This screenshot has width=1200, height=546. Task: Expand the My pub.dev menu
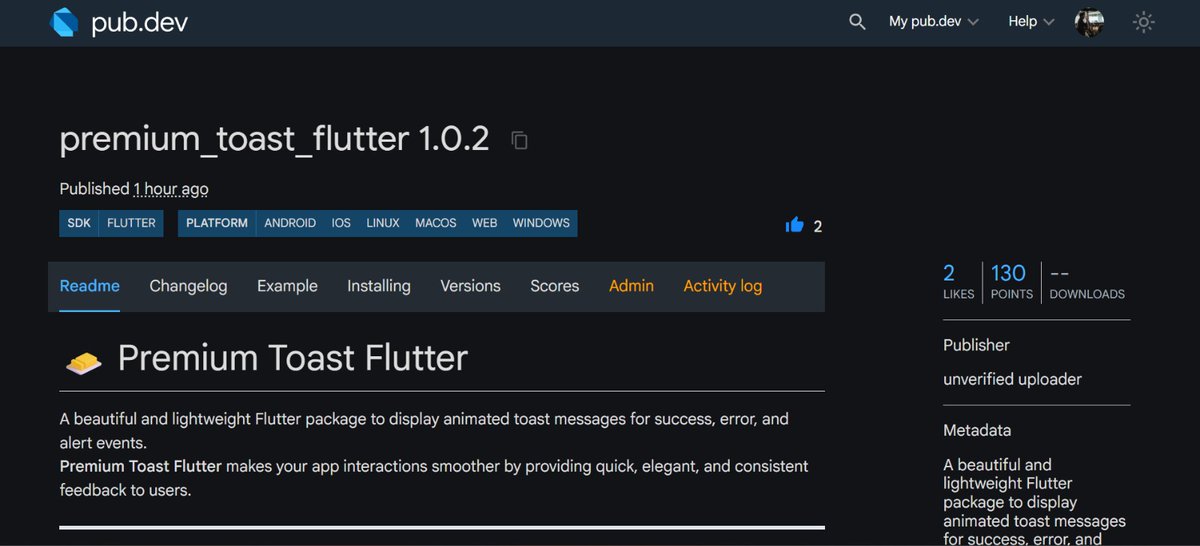click(934, 21)
